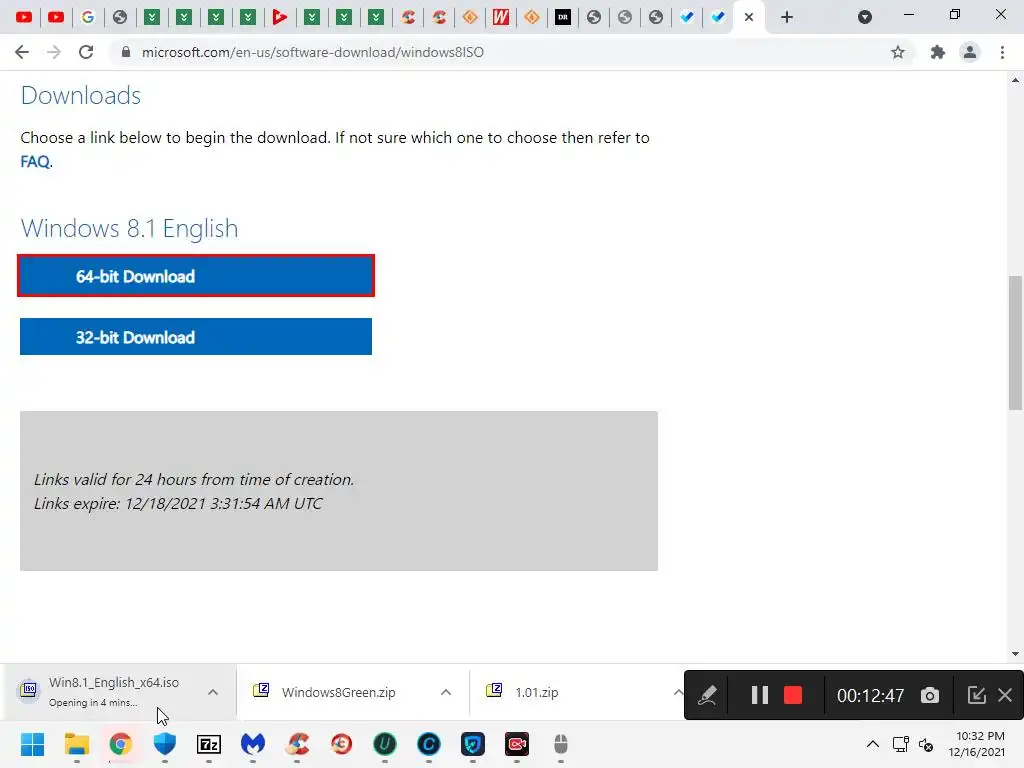This screenshot has width=1024, height=768.
Task: Open the FAQ link
Action: click(x=35, y=161)
